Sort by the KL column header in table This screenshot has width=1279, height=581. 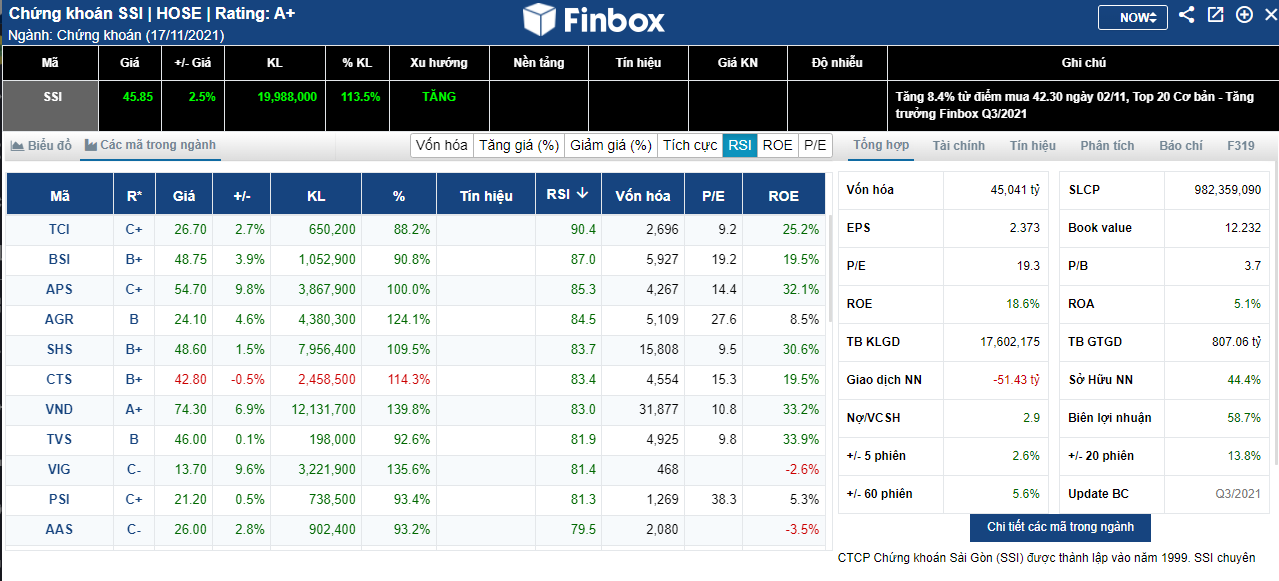click(316, 195)
